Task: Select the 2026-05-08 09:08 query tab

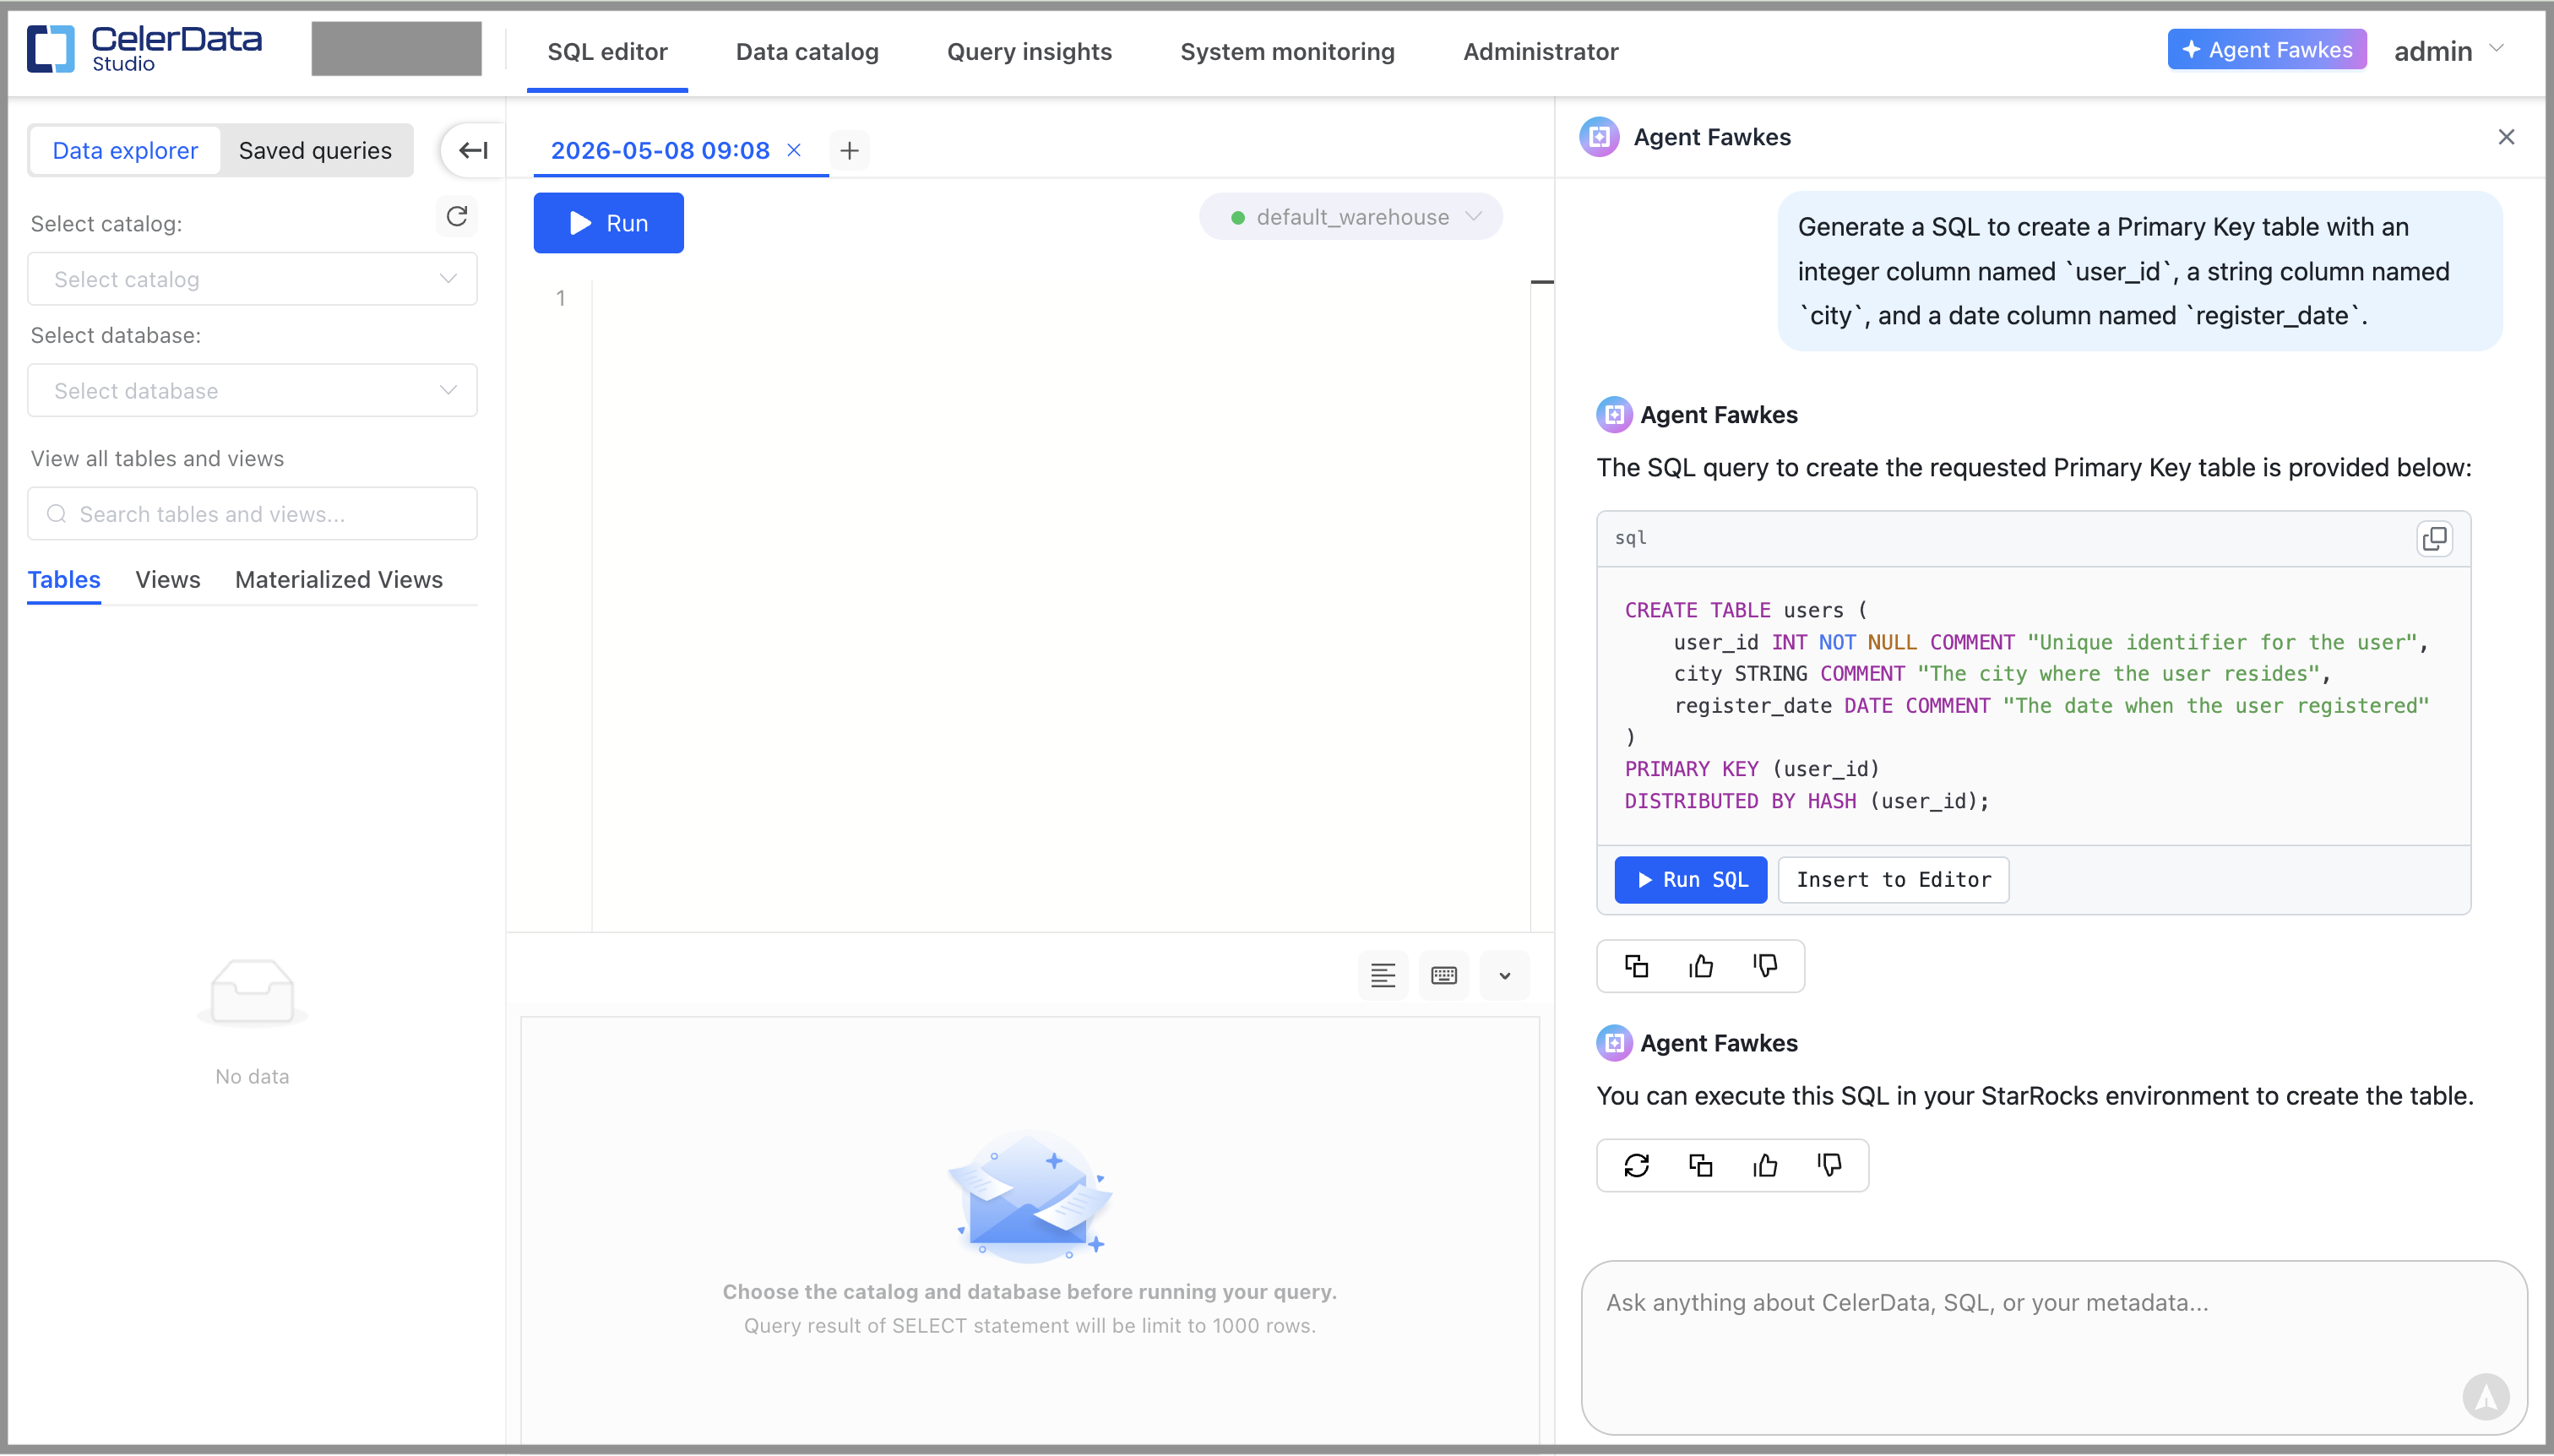Action: click(x=660, y=150)
